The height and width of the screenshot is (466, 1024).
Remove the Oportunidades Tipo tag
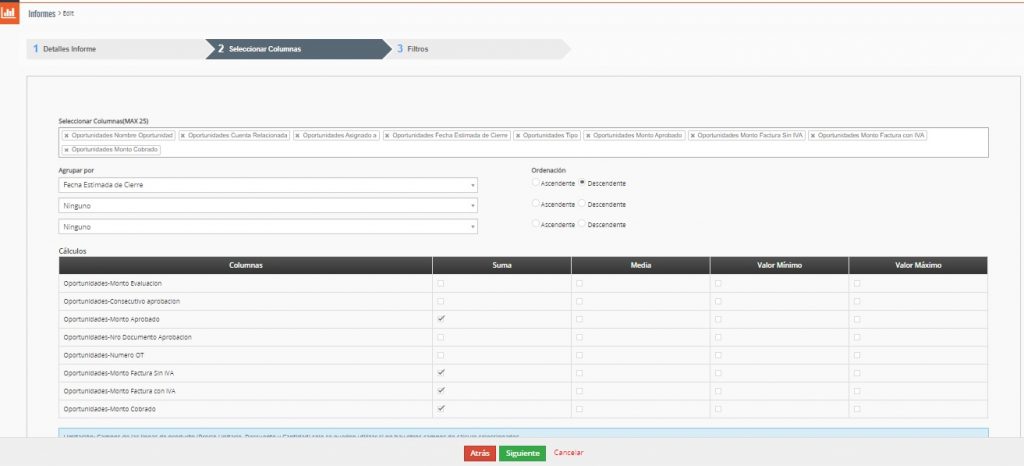click(518, 135)
